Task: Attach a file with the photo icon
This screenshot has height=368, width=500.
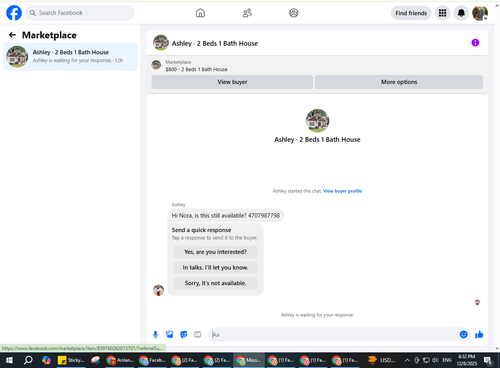Action: point(170,334)
